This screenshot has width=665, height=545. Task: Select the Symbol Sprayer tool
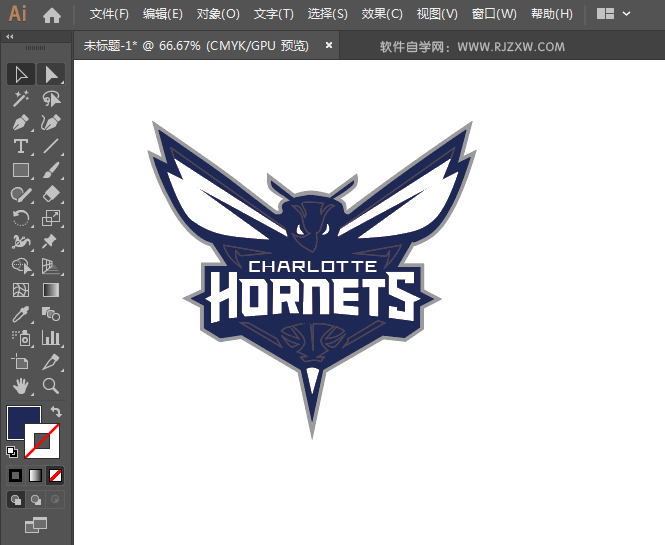tap(21, 338)
